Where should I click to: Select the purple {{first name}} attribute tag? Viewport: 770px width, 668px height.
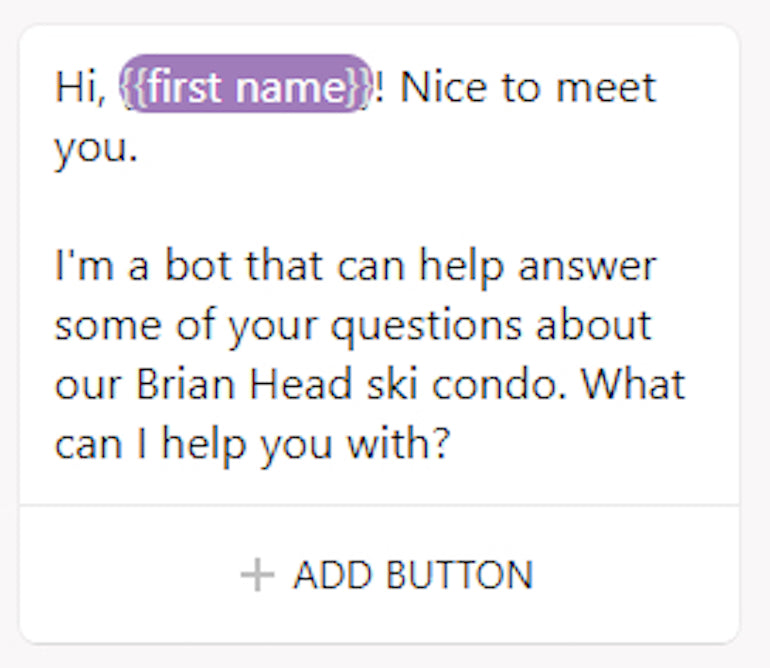246,87
